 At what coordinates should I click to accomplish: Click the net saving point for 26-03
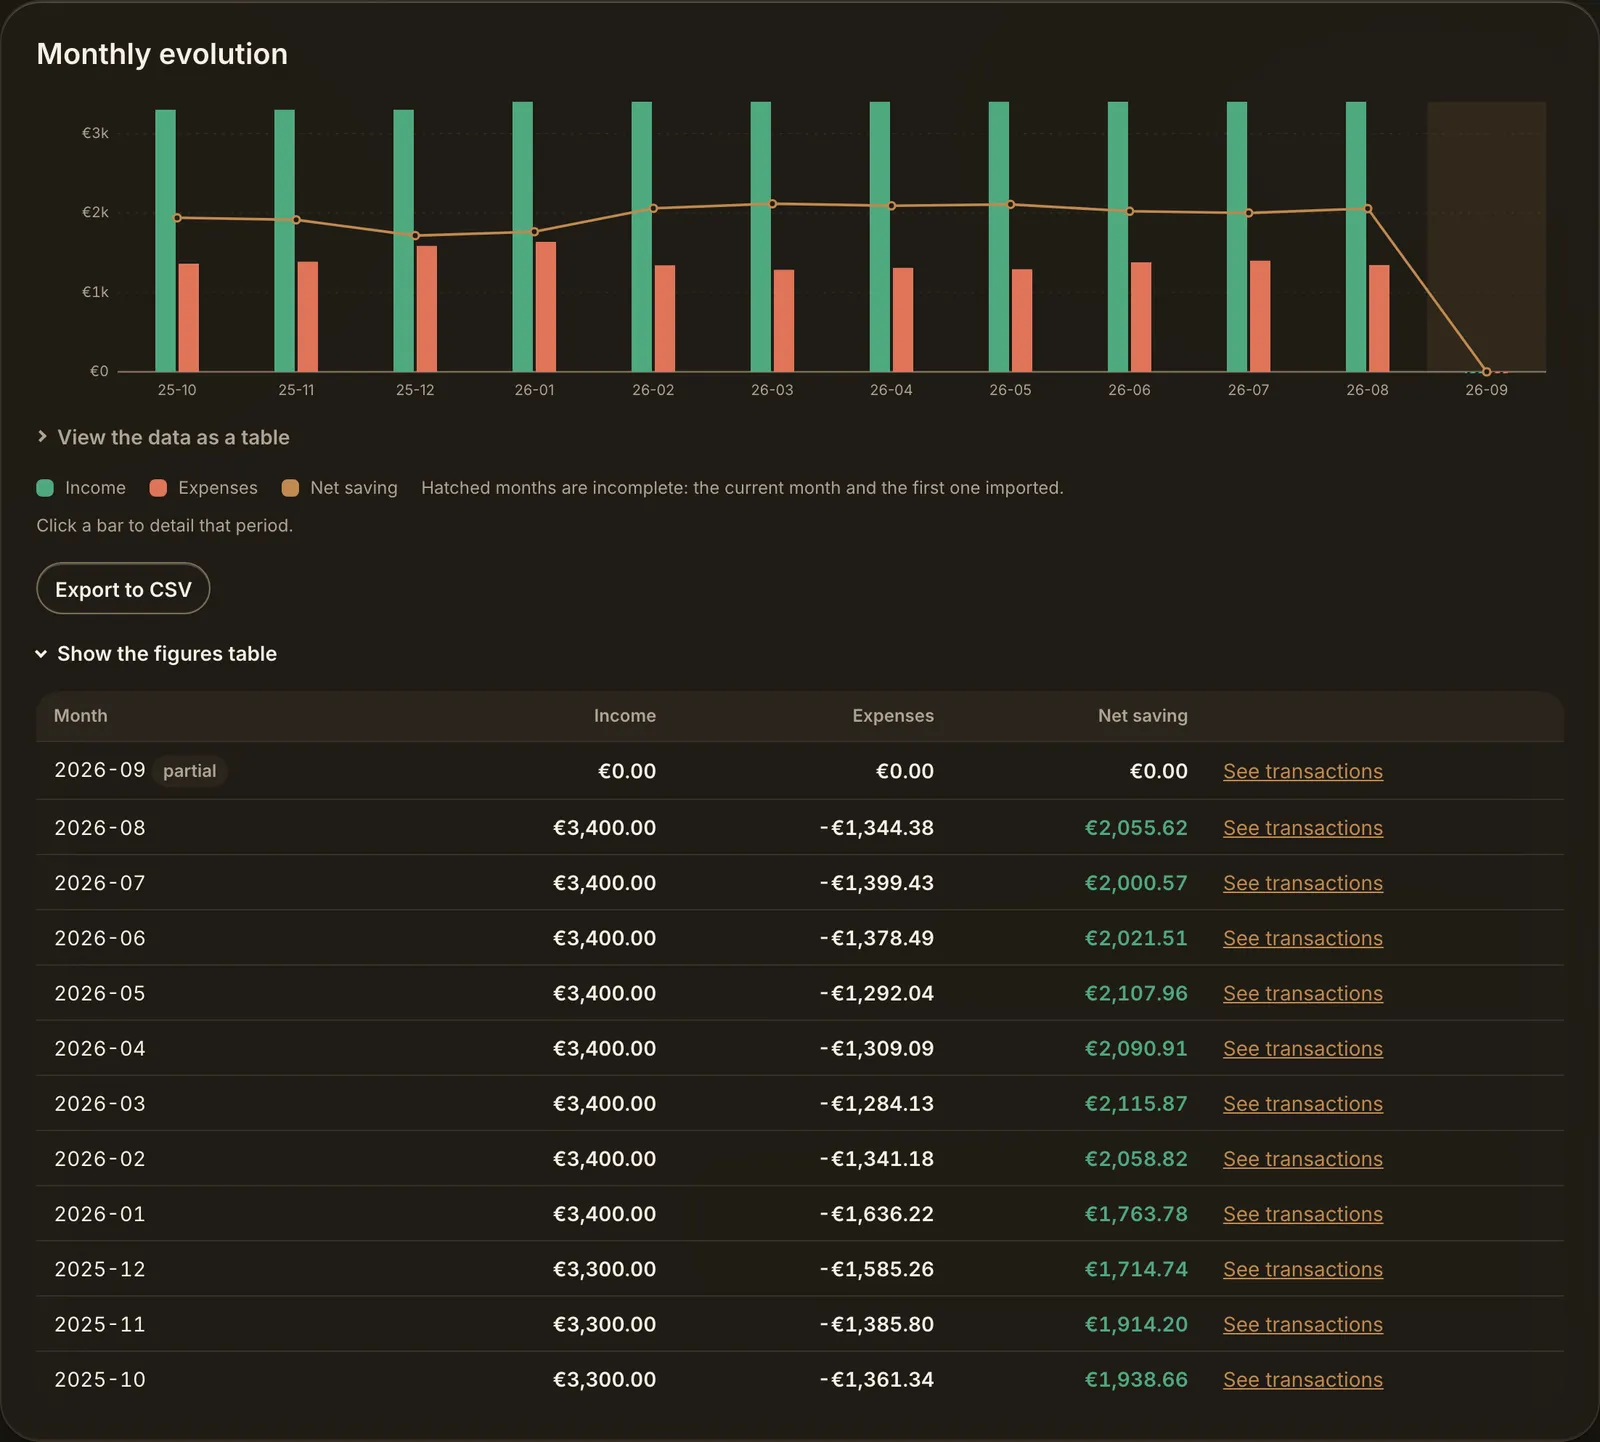point(772,204)
